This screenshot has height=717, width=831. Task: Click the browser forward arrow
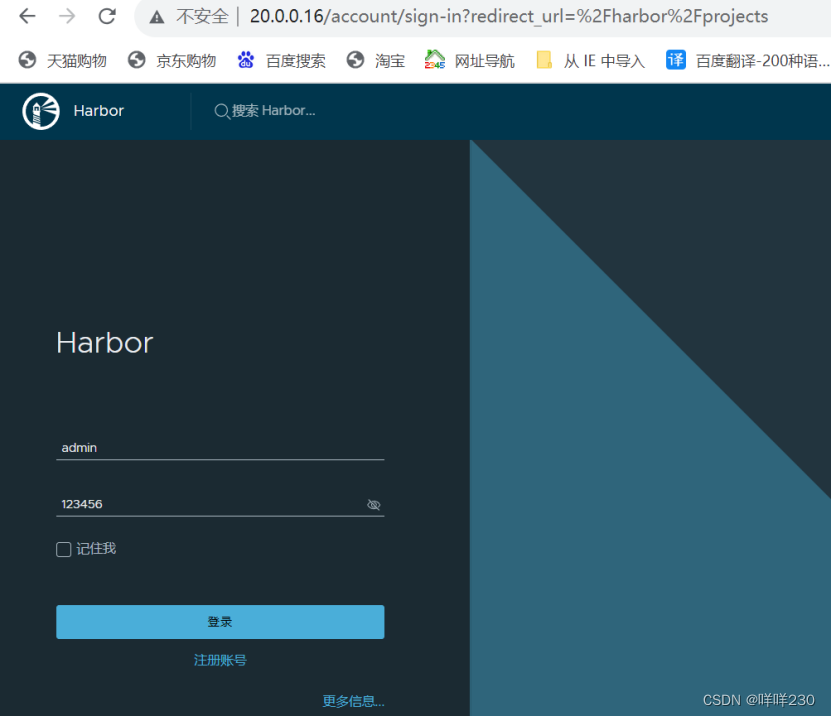[x=67, y=16]
